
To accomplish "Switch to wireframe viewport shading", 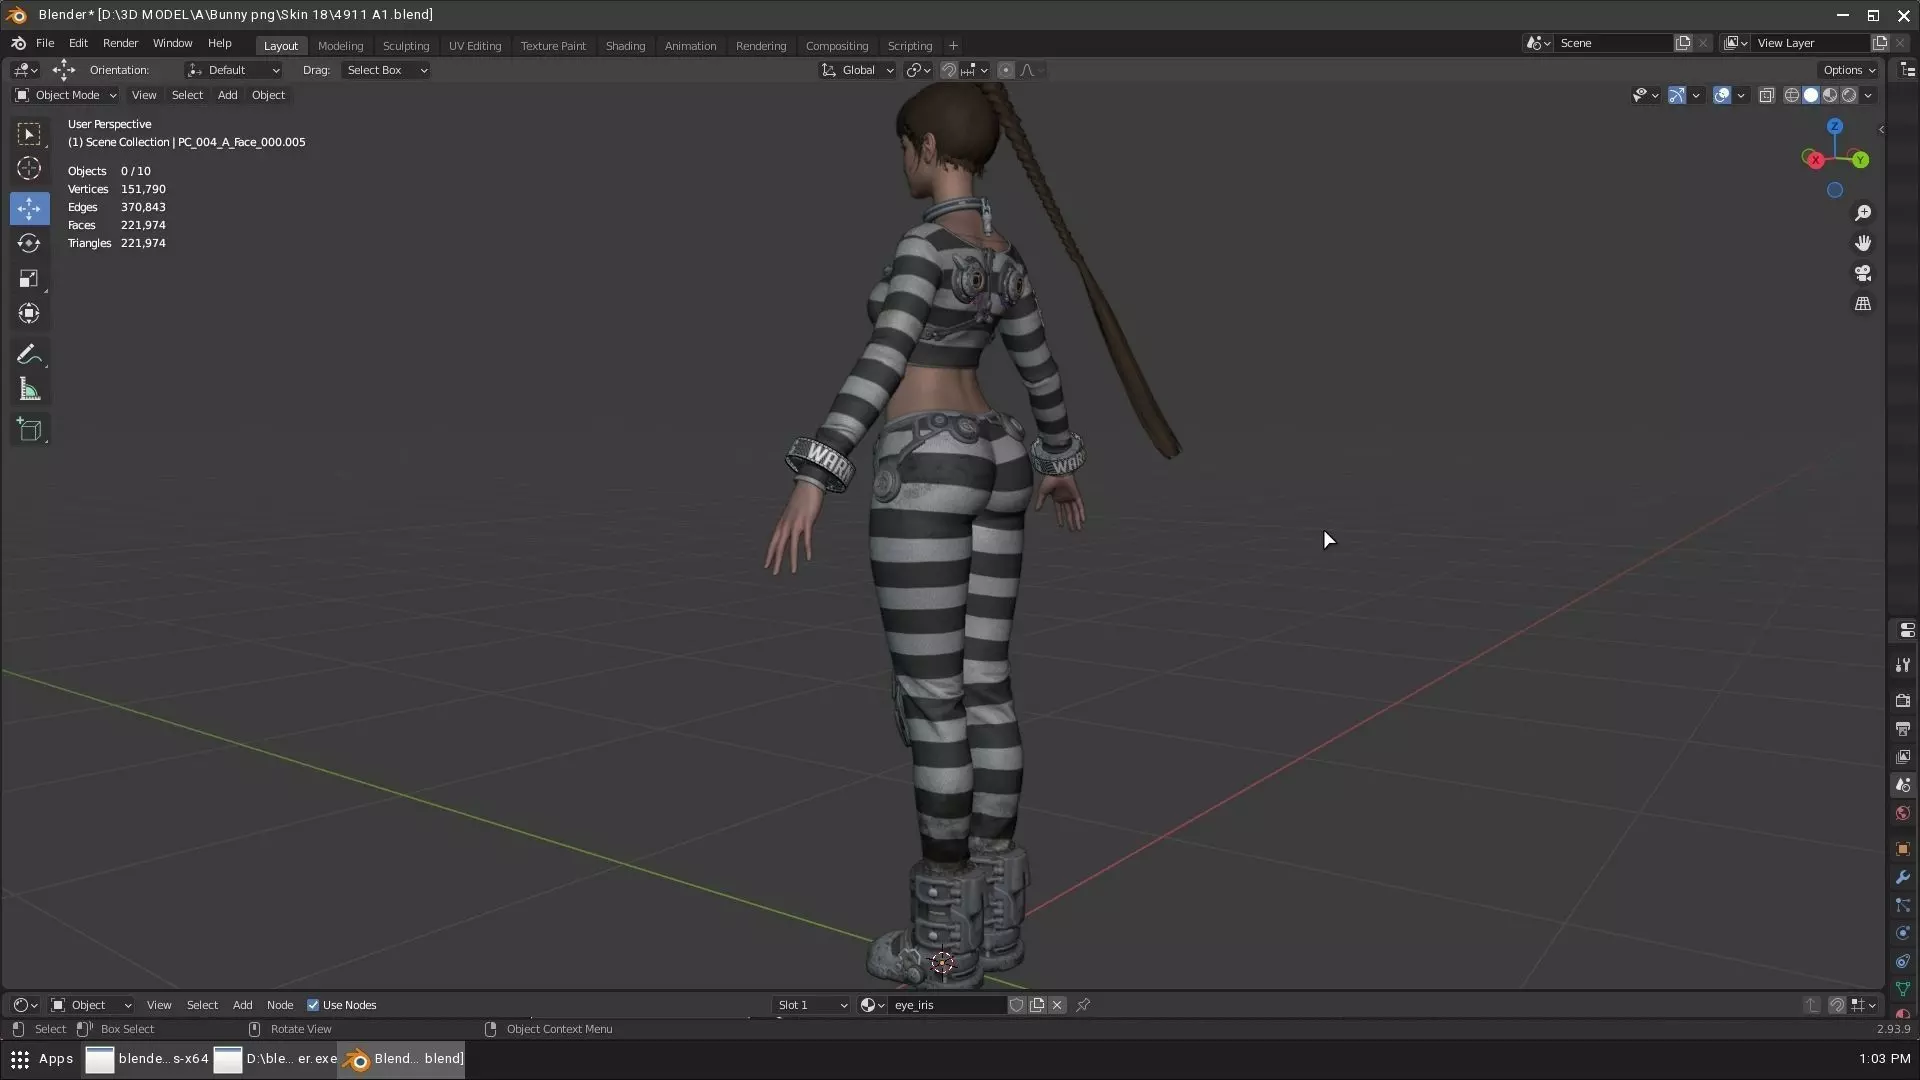I will tap(1792, 95).
